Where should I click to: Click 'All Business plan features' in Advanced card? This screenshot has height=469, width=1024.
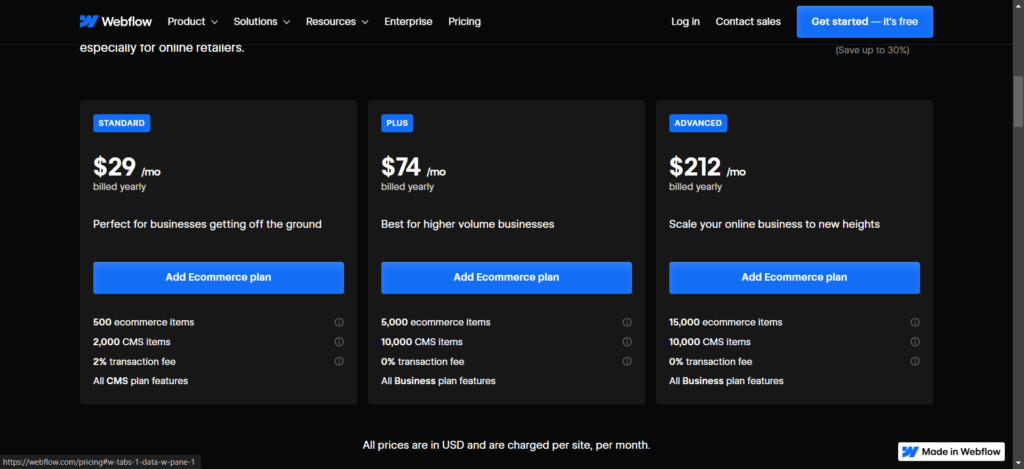click(x=726, y=381)
